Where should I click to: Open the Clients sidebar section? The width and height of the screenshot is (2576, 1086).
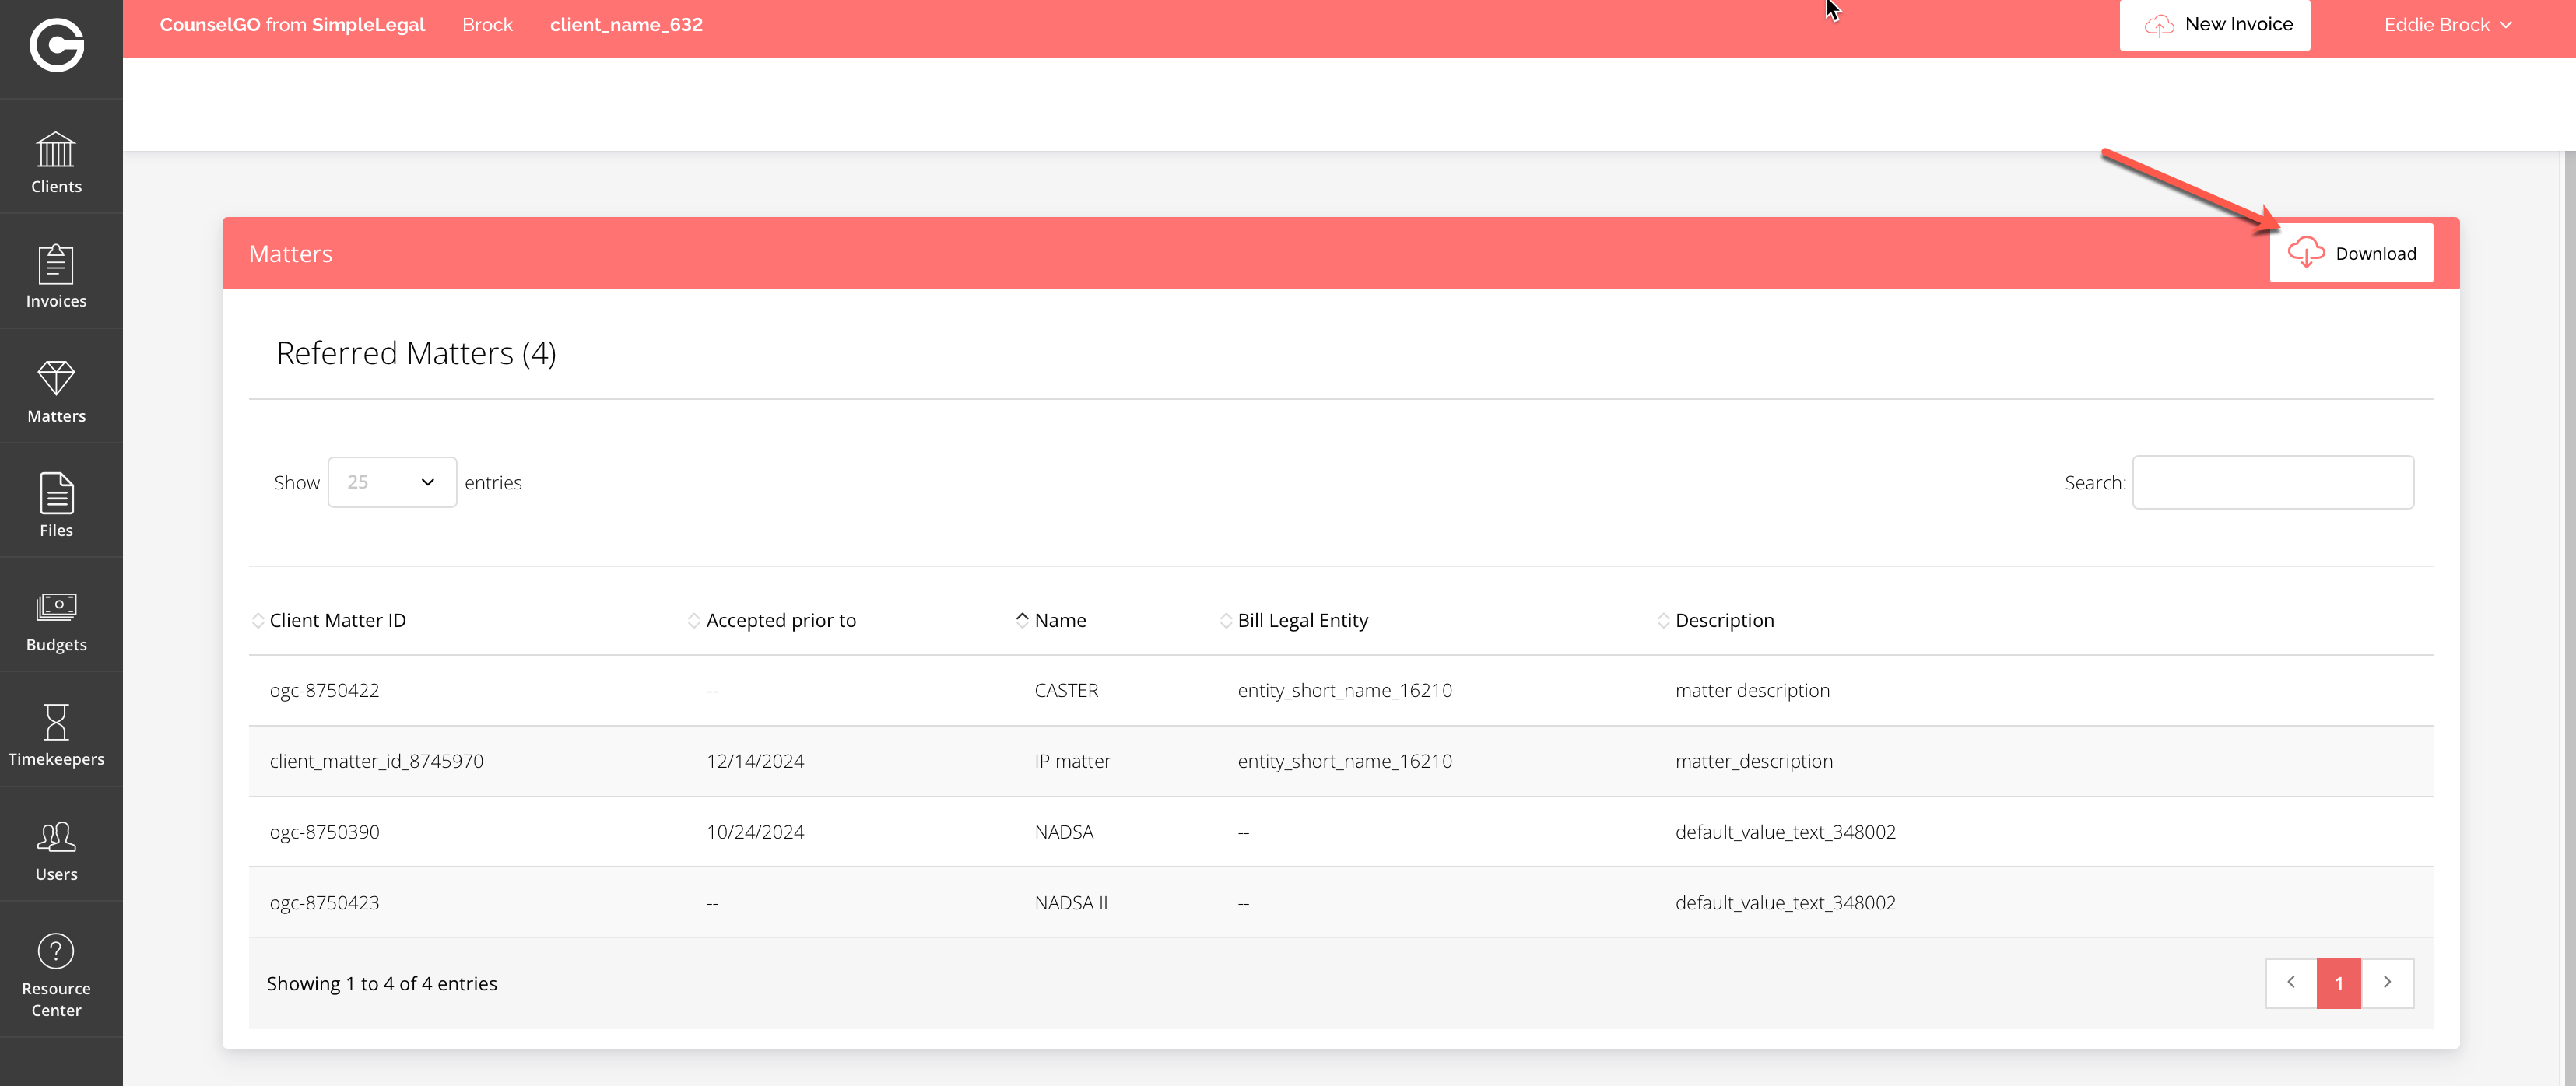click(56, 162)
